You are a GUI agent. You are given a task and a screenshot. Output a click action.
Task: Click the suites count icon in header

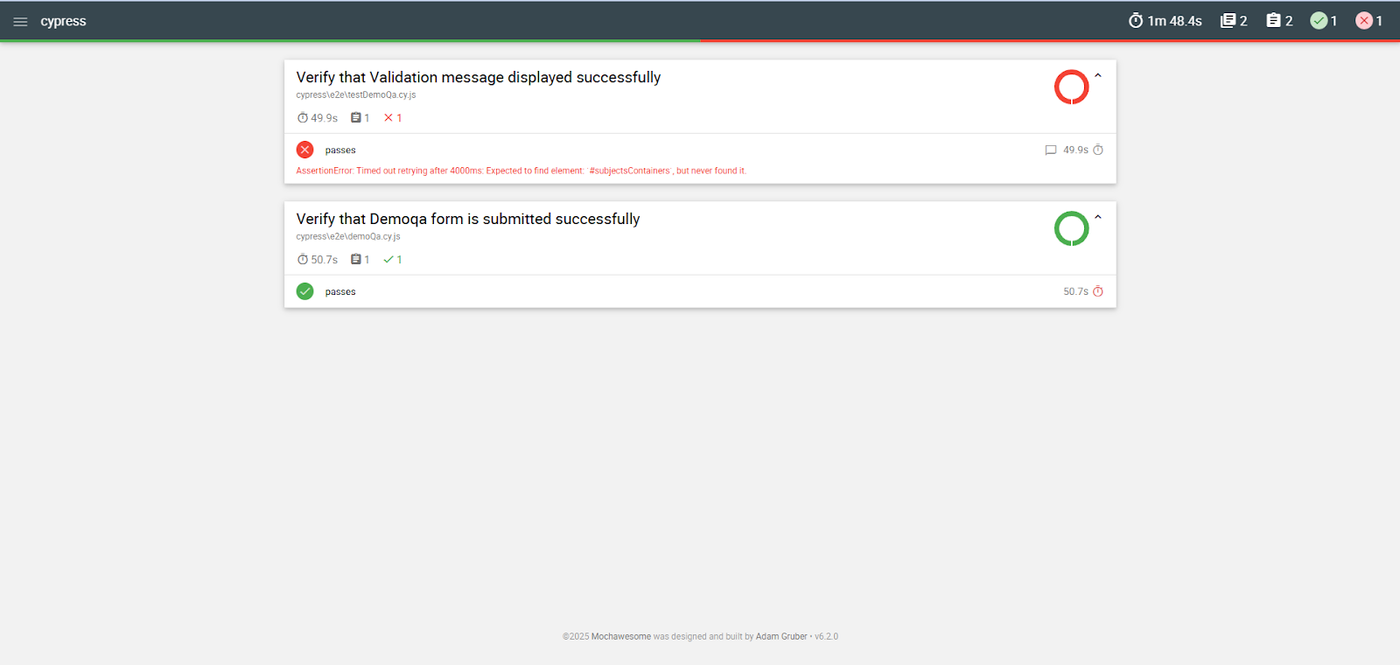click(1228, 21)
